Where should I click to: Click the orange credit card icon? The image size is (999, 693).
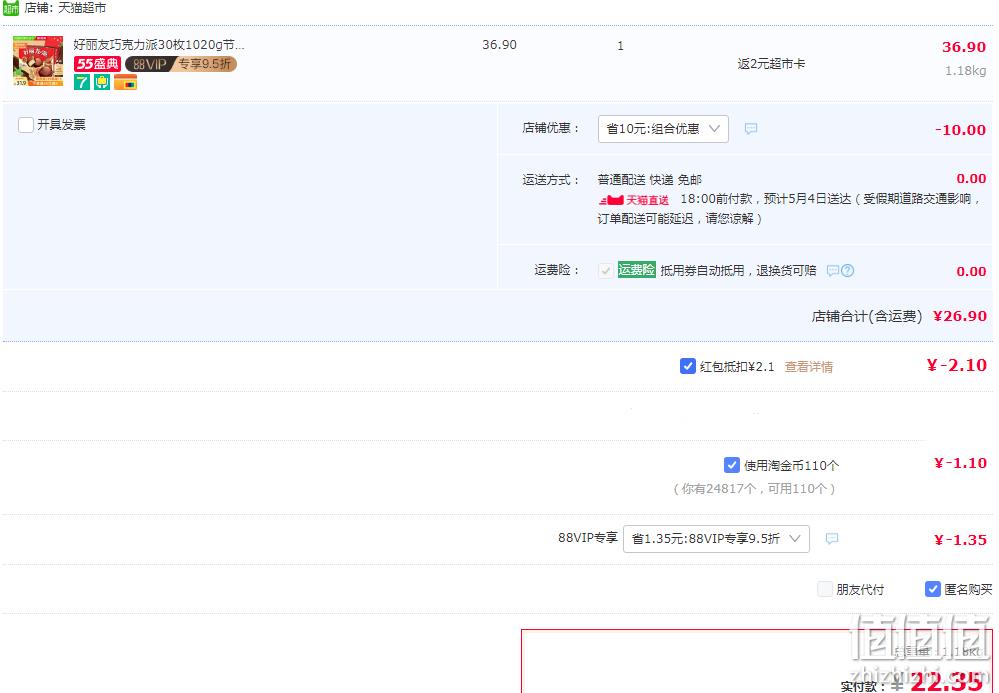(x=126, y=82)
